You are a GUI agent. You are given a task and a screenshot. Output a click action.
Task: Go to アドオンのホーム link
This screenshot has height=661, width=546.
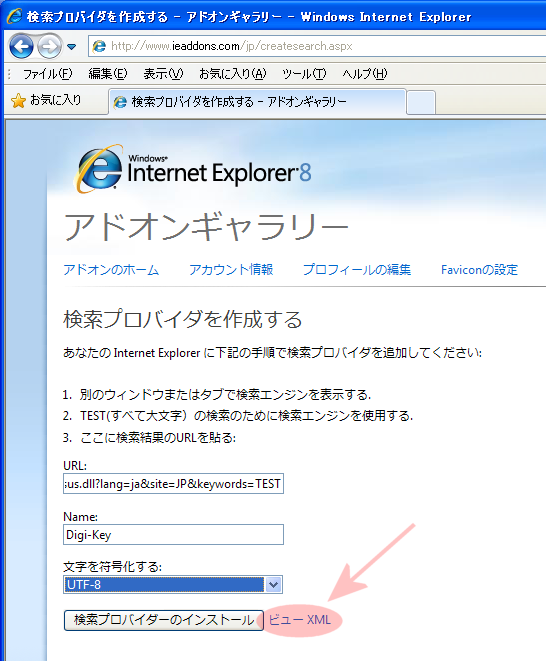click(111, 270)
